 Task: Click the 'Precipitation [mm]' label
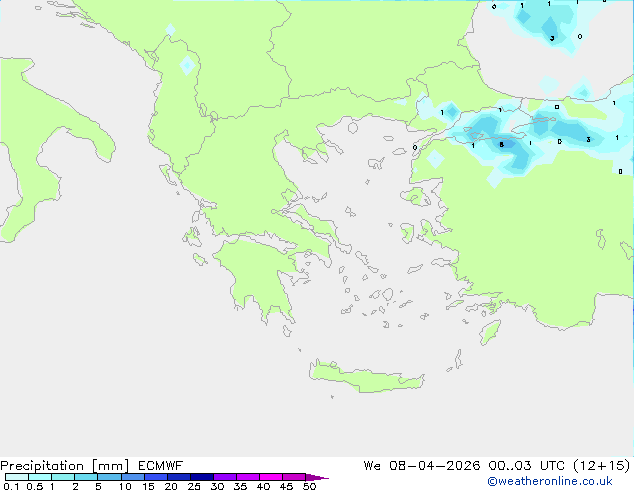64,466
